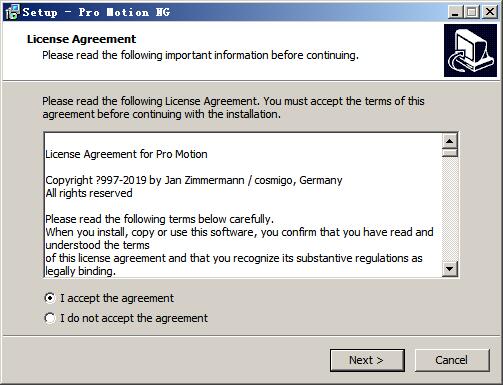
Task: Click the bold 'License Agreement' heading
Action: click(81, 39)
